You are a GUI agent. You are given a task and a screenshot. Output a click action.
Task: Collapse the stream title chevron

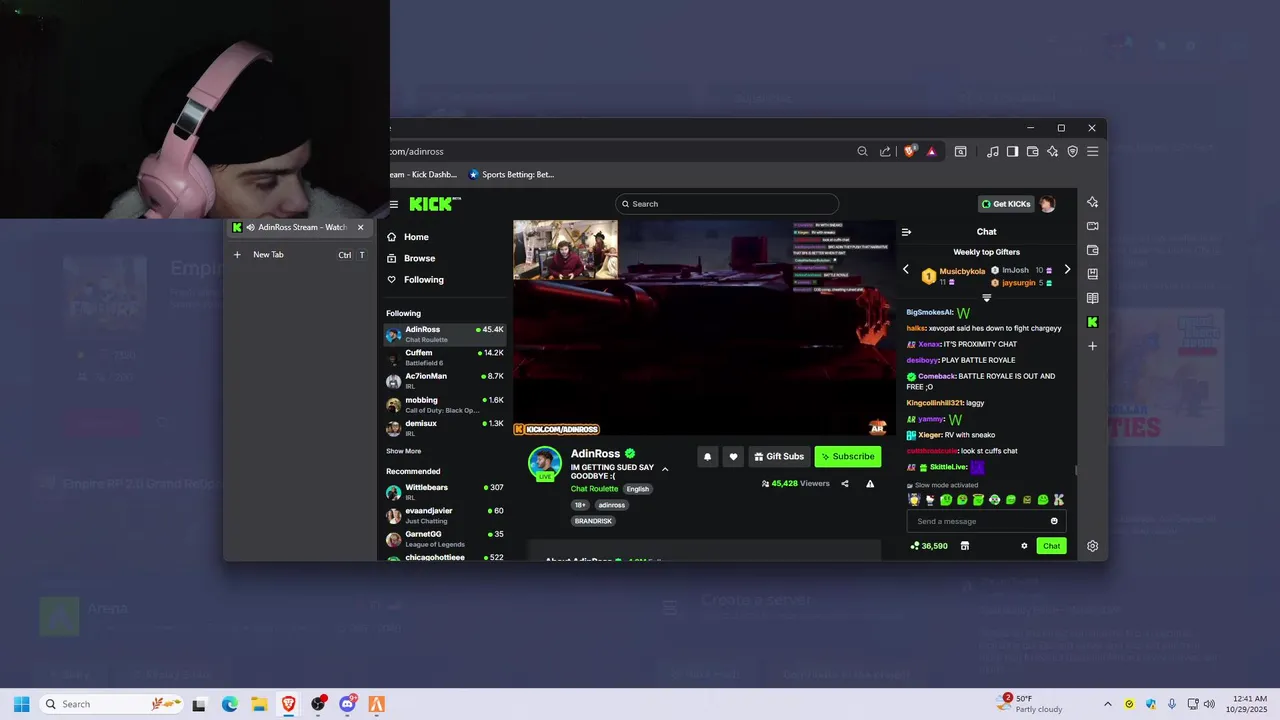point(665,469)
